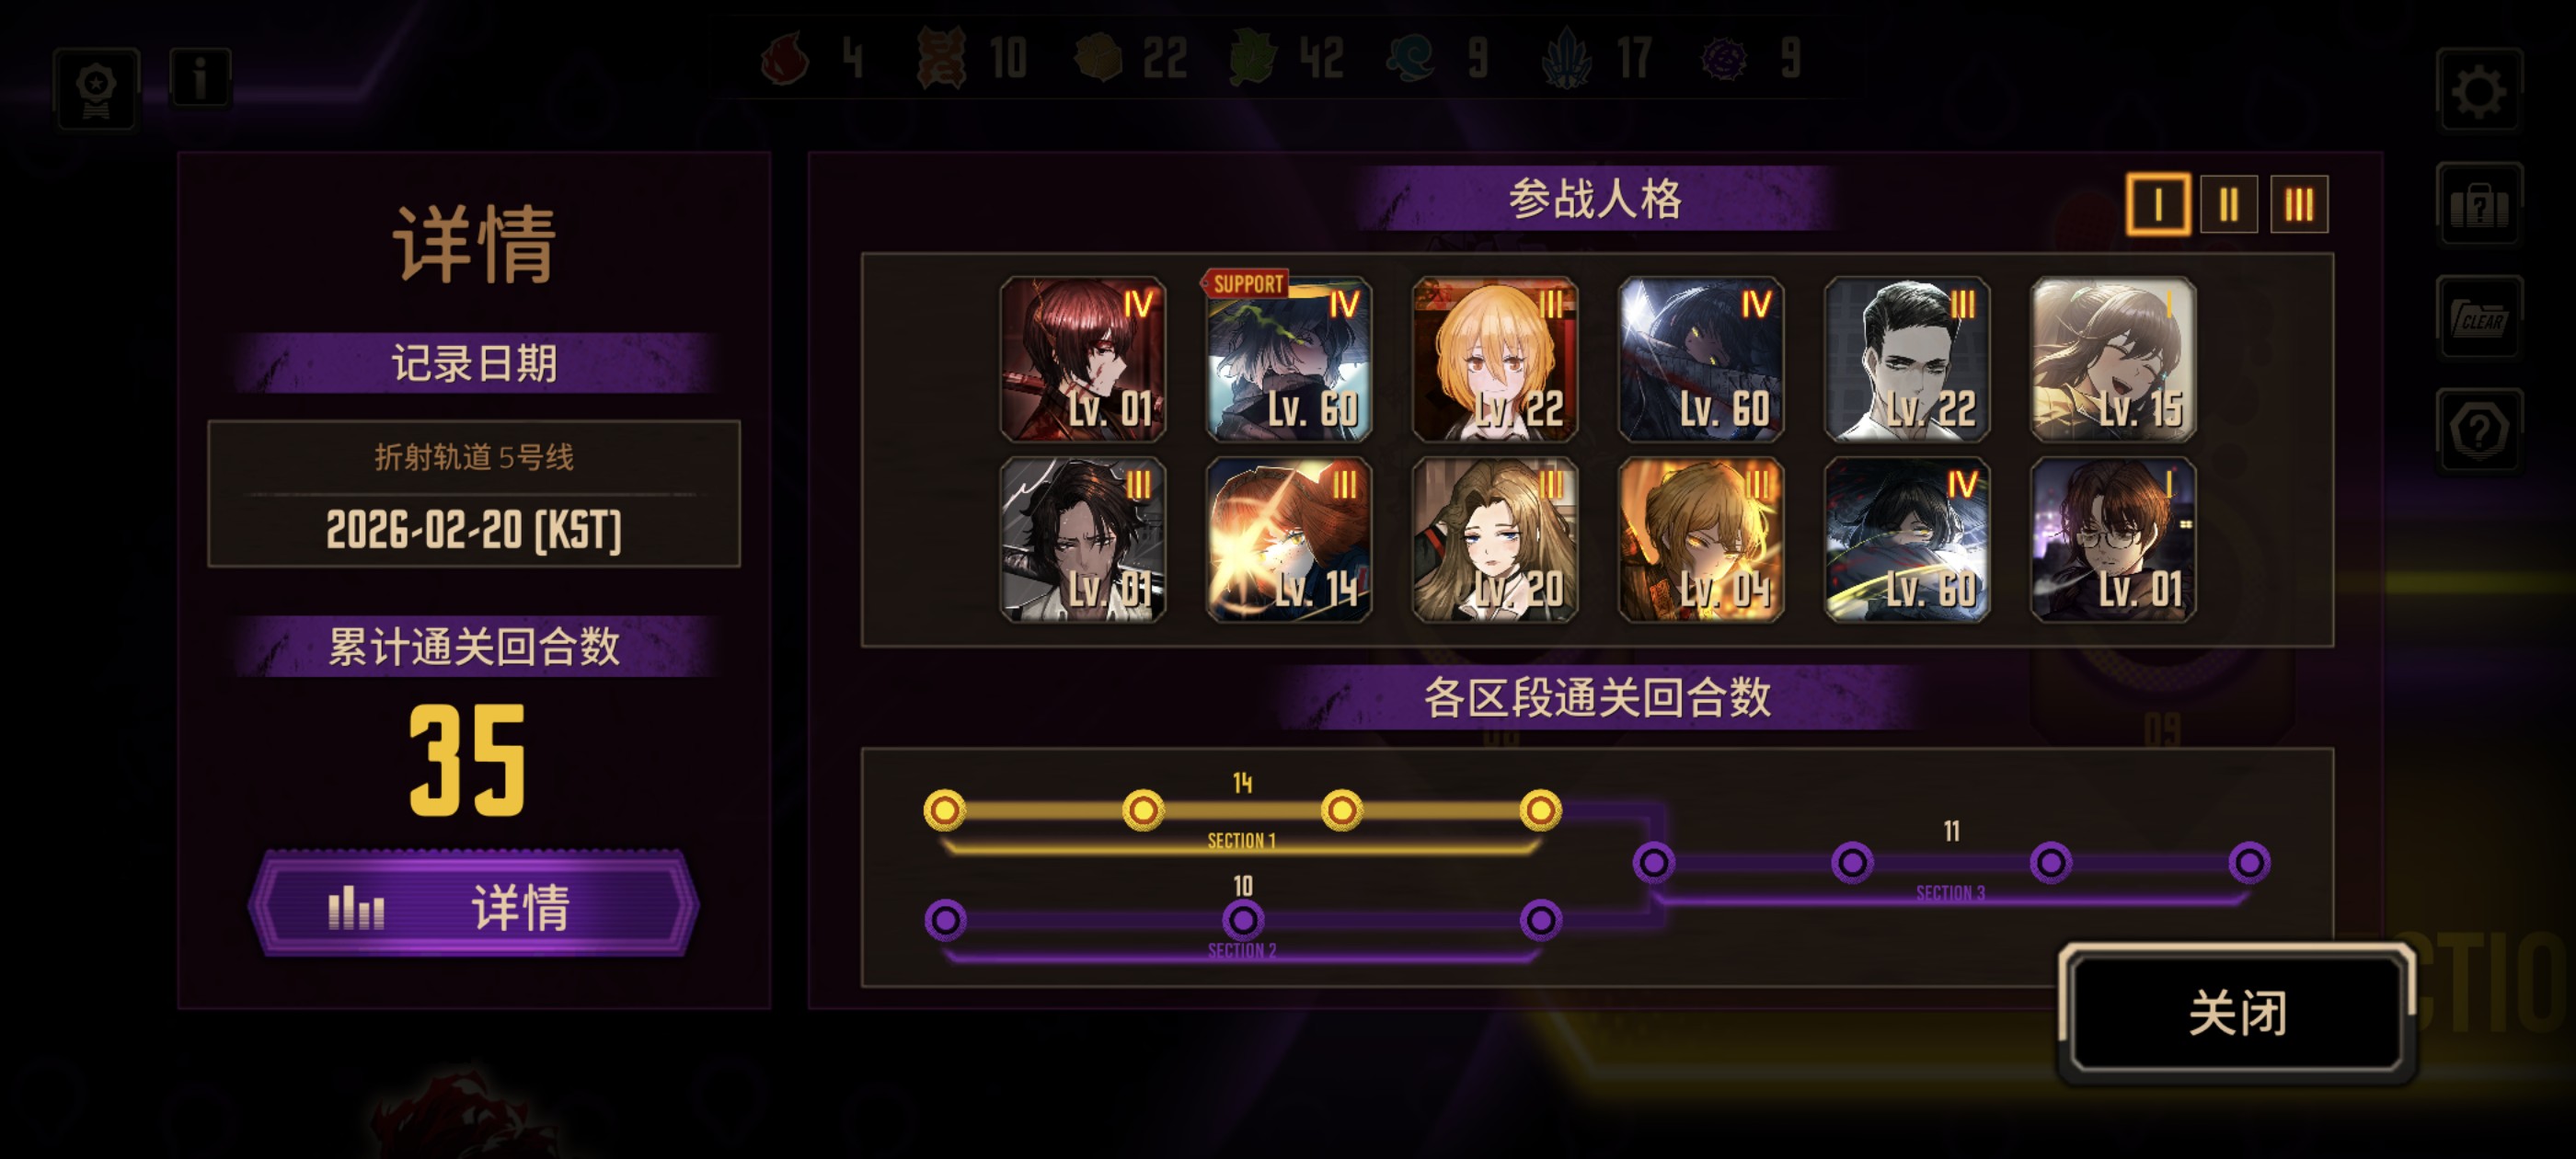Switch to team tab III
Viewport: 2576px width, 1159px height.
click(2299, 205)
